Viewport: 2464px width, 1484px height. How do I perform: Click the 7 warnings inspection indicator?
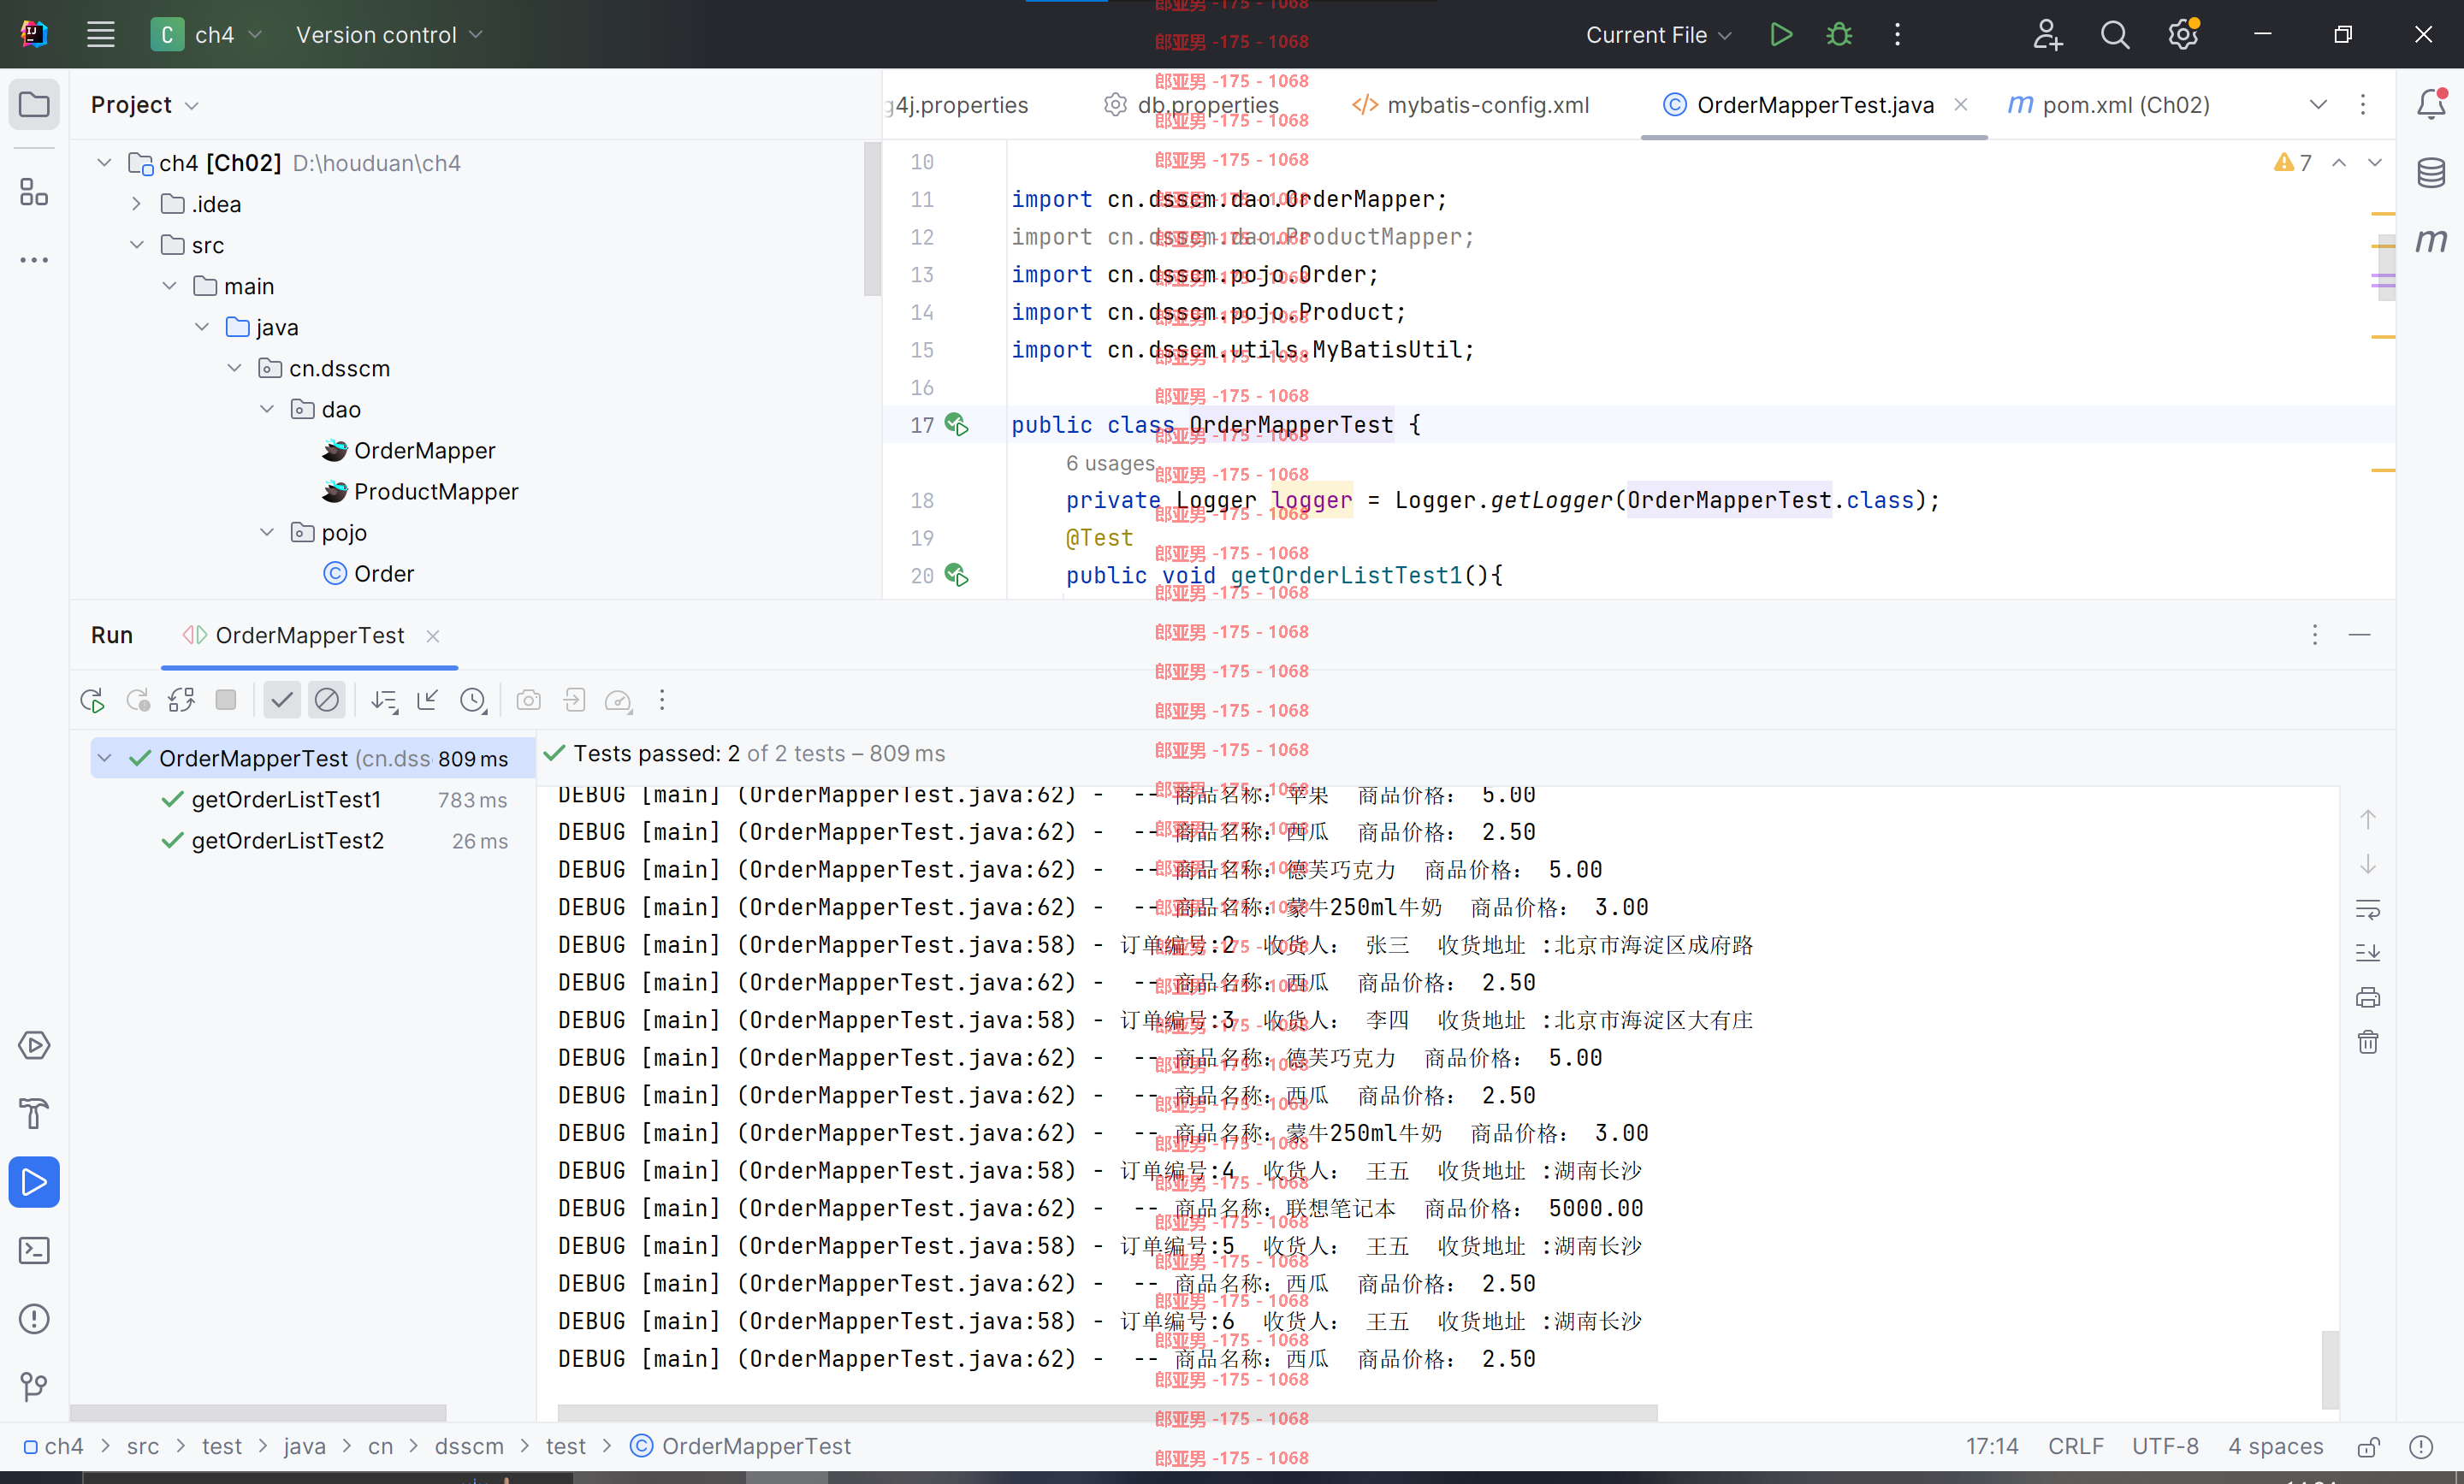tap(2293, 163)
